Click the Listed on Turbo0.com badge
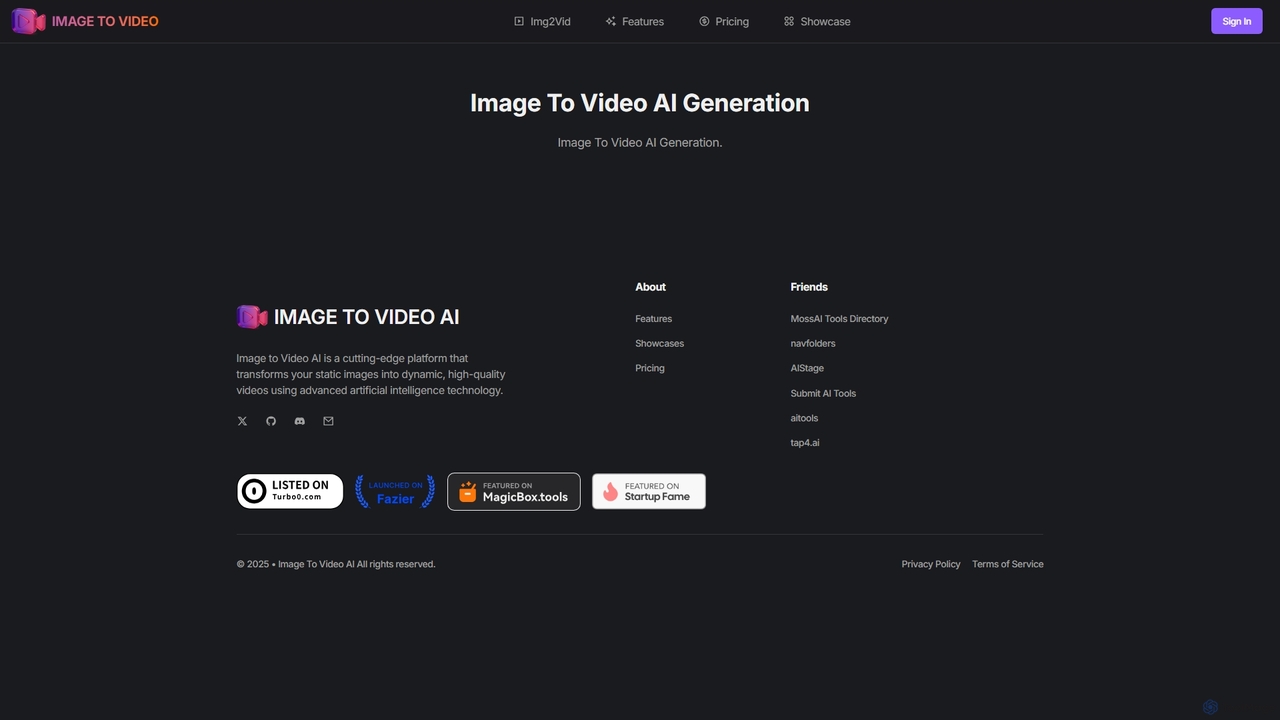This screenshot has height=720, width=1280. [x=290, y=491]
